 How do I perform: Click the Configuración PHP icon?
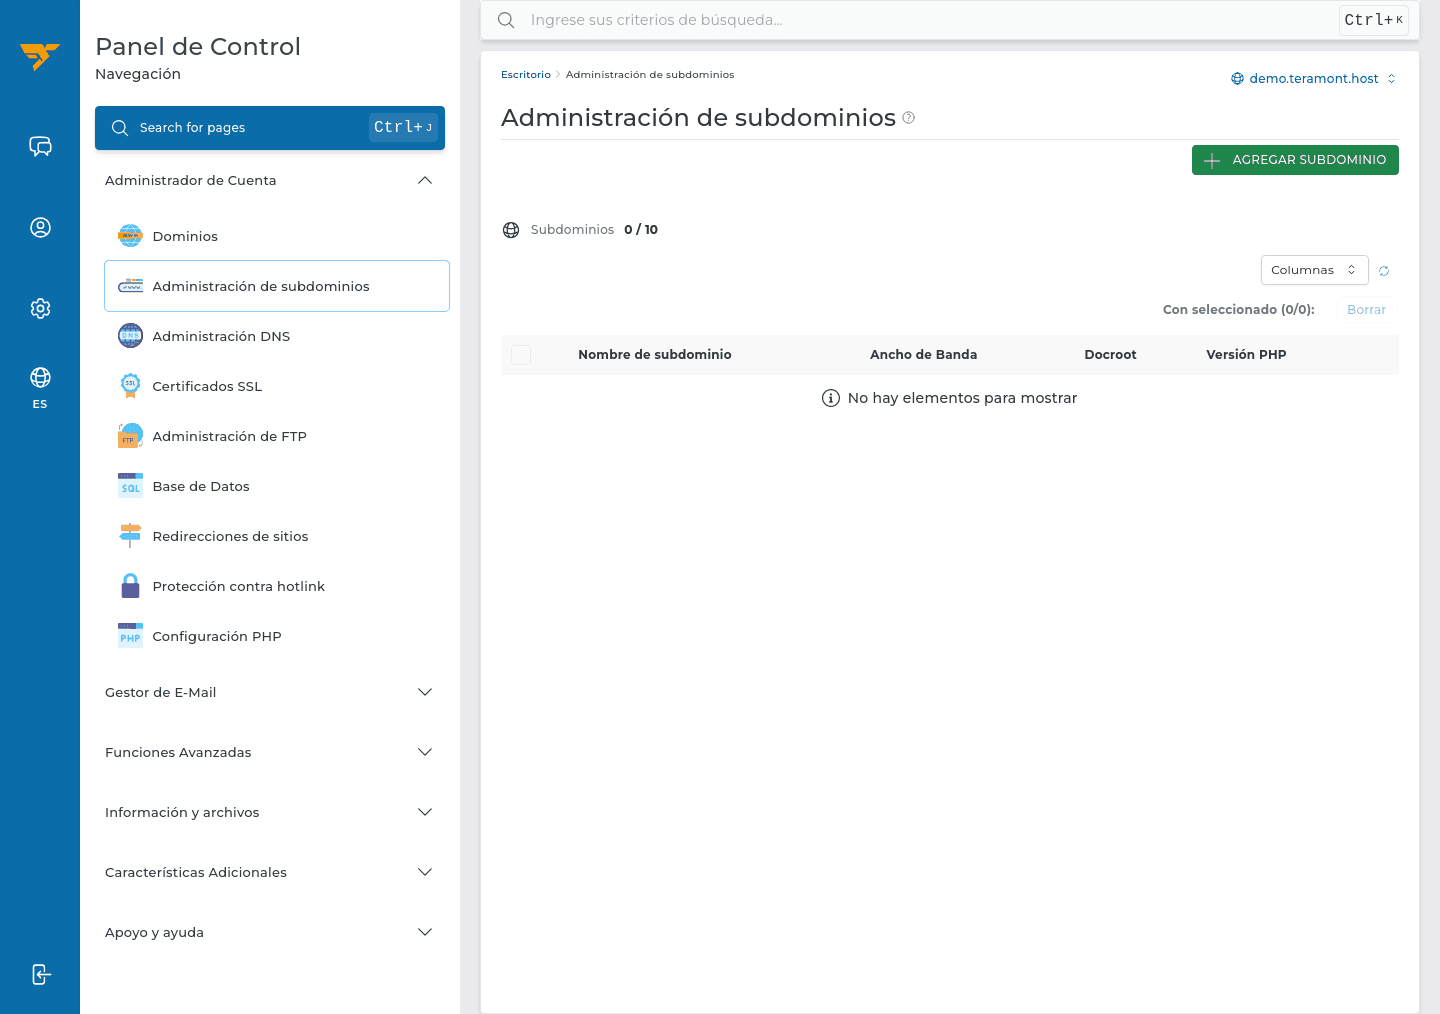click(130, 636)
